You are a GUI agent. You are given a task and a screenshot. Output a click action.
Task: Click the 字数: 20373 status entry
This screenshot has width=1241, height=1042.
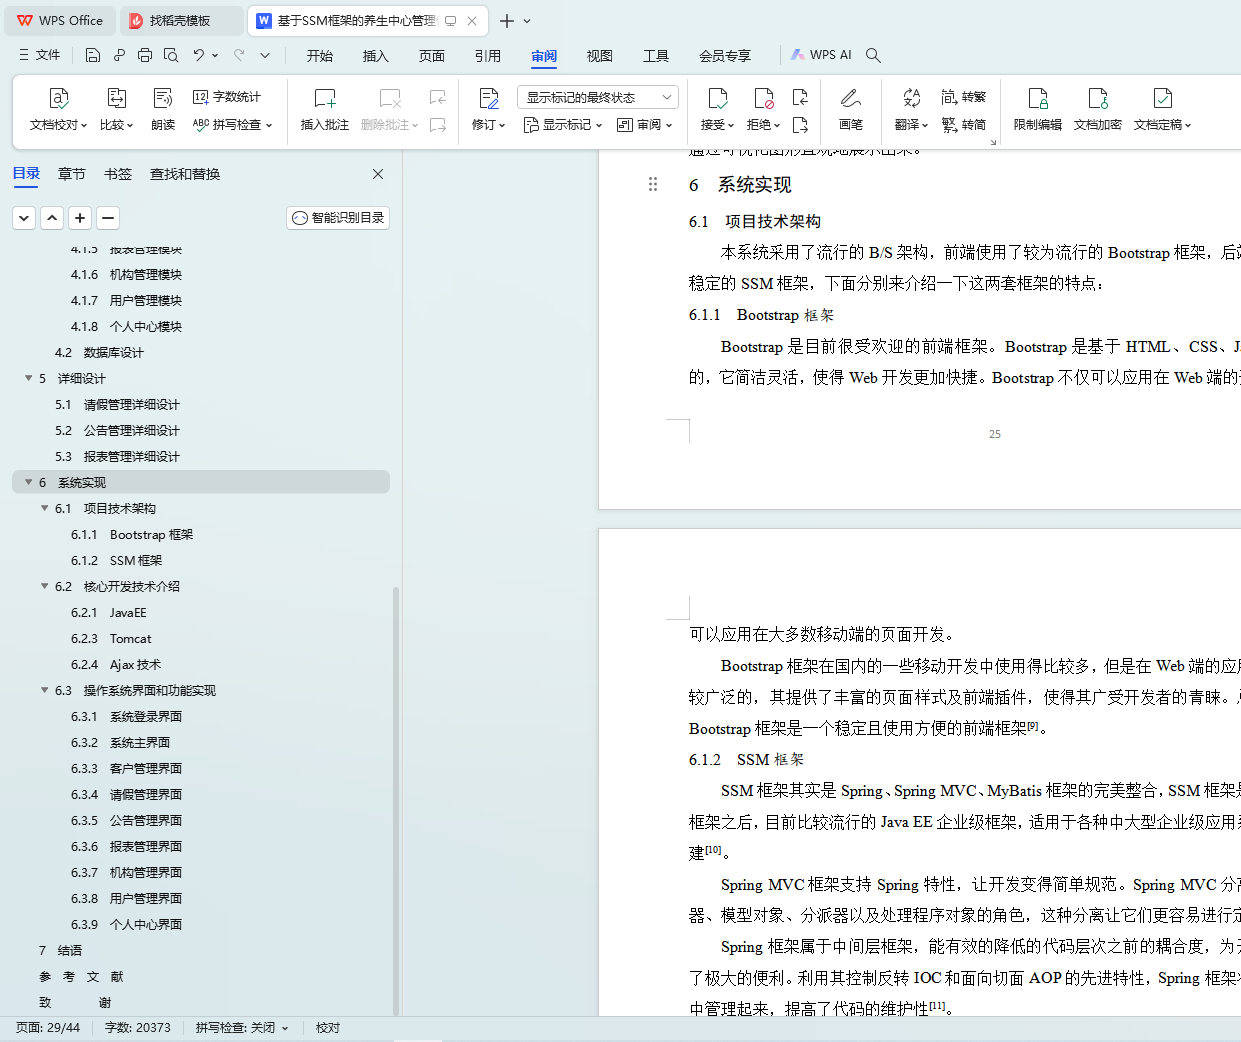[x=138, y=1028]
